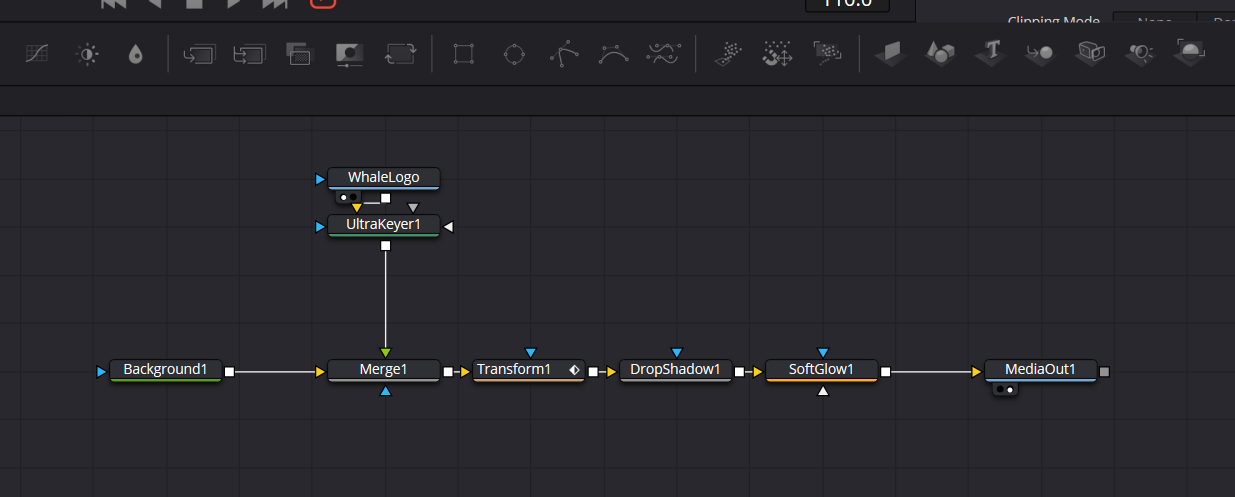Click the blue mask input above Transform1

(x=531, y=352)
